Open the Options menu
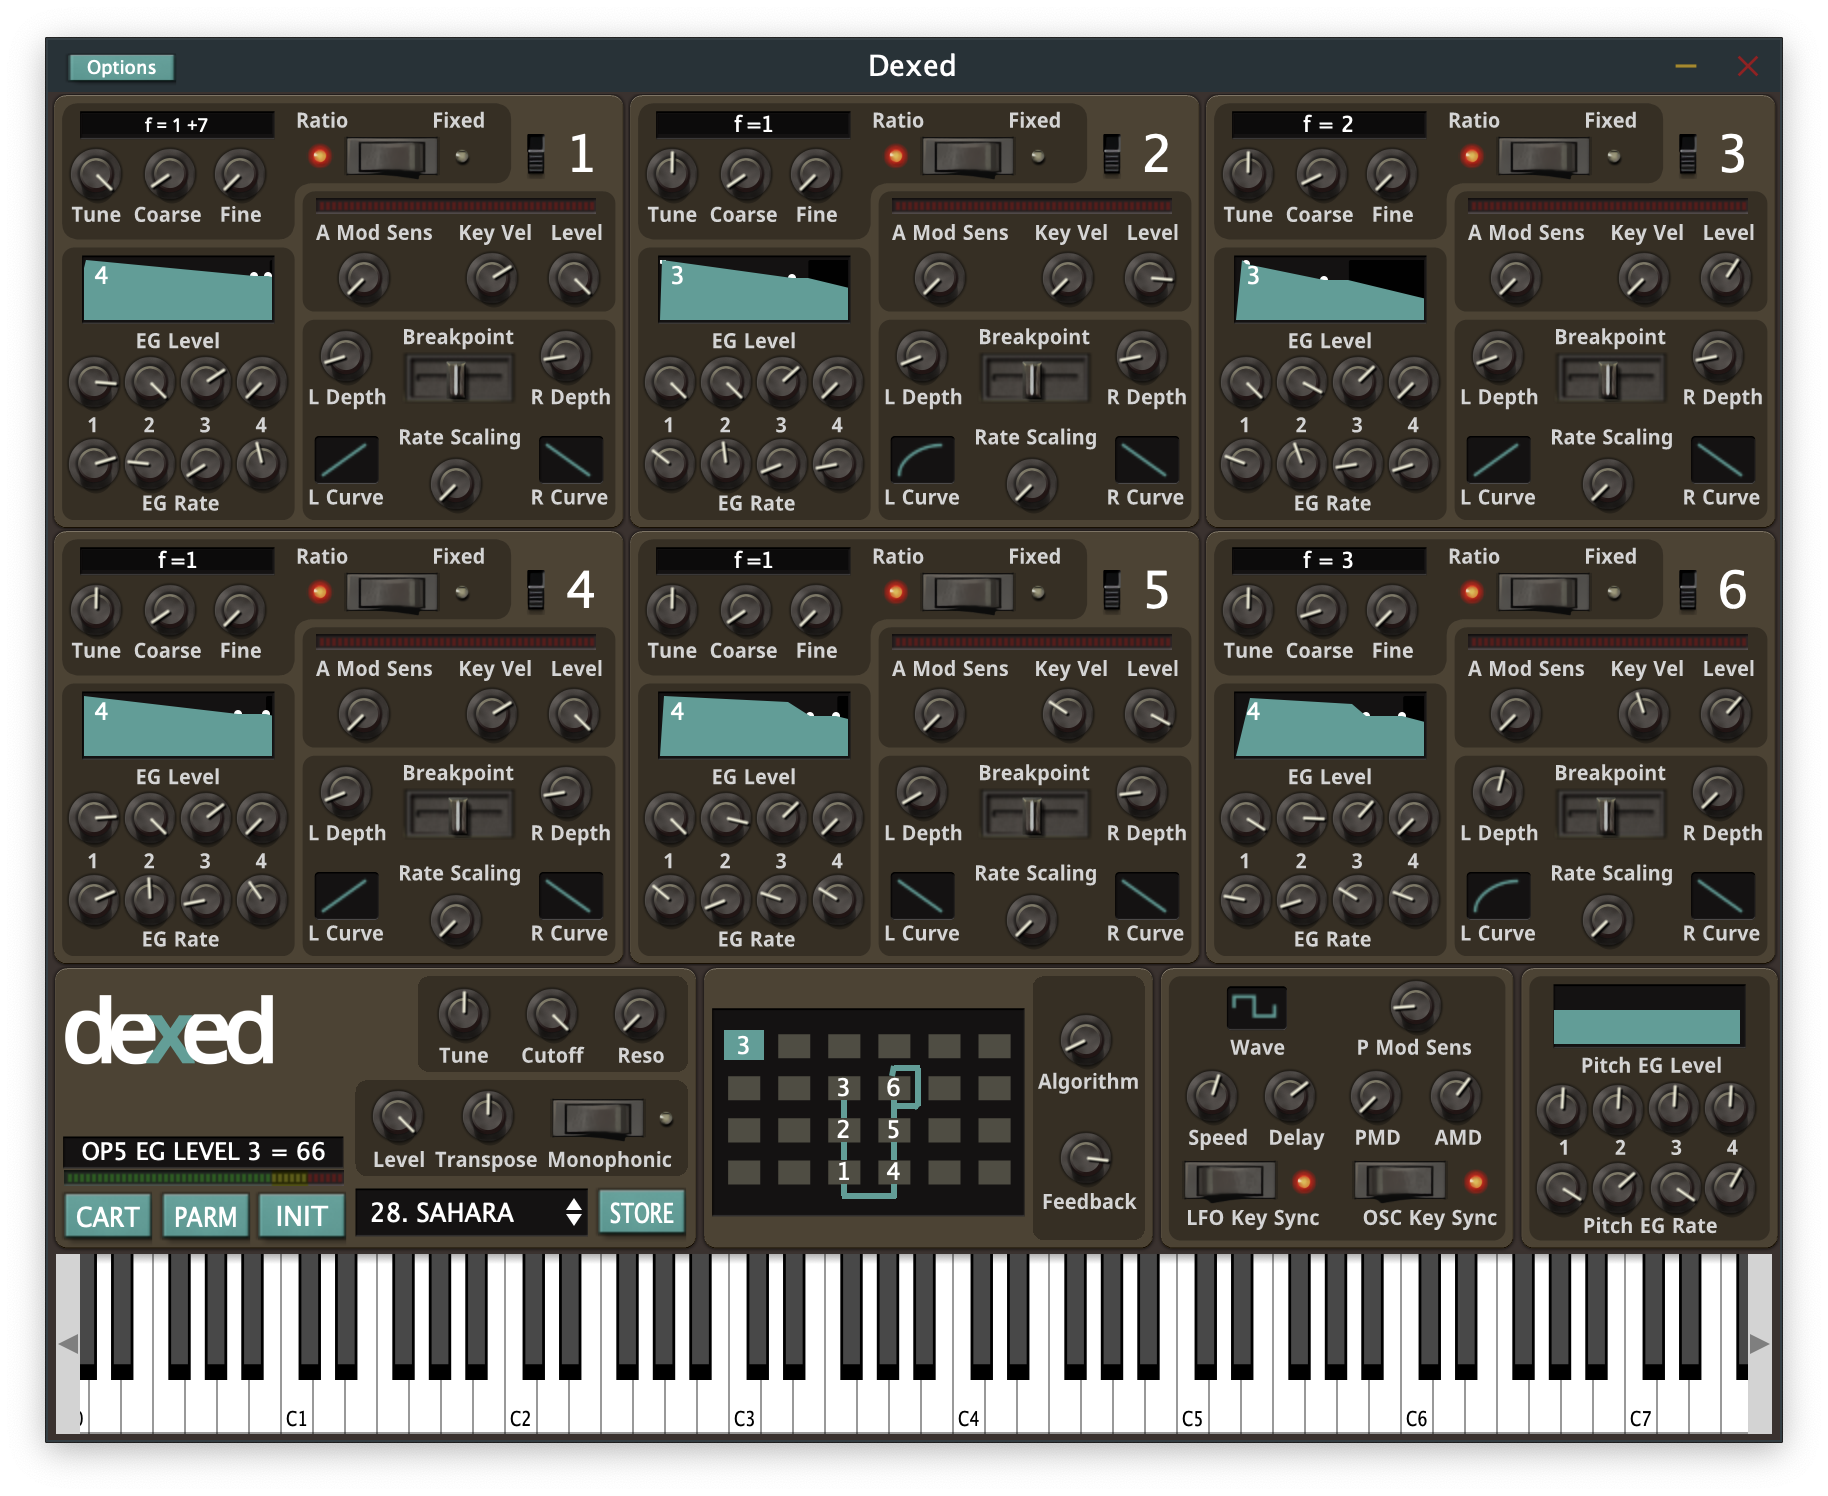The width and height of the screenshot is (1828, 1496). [x=121, y=67]
